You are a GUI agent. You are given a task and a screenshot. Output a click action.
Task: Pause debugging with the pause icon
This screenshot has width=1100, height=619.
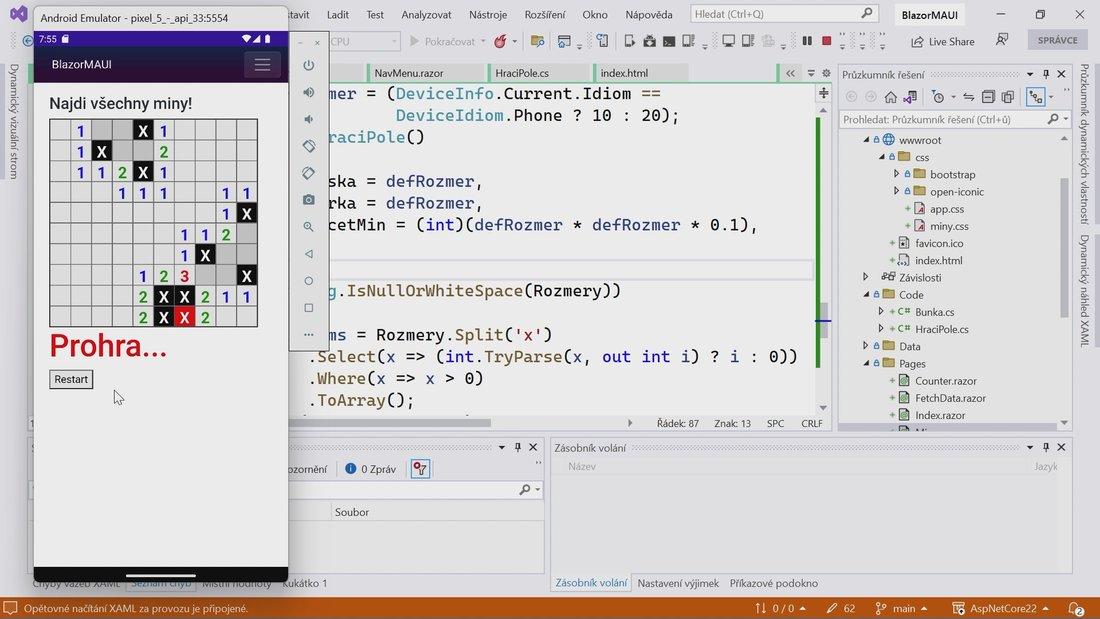pyautogui.click(x=807, y=41)
